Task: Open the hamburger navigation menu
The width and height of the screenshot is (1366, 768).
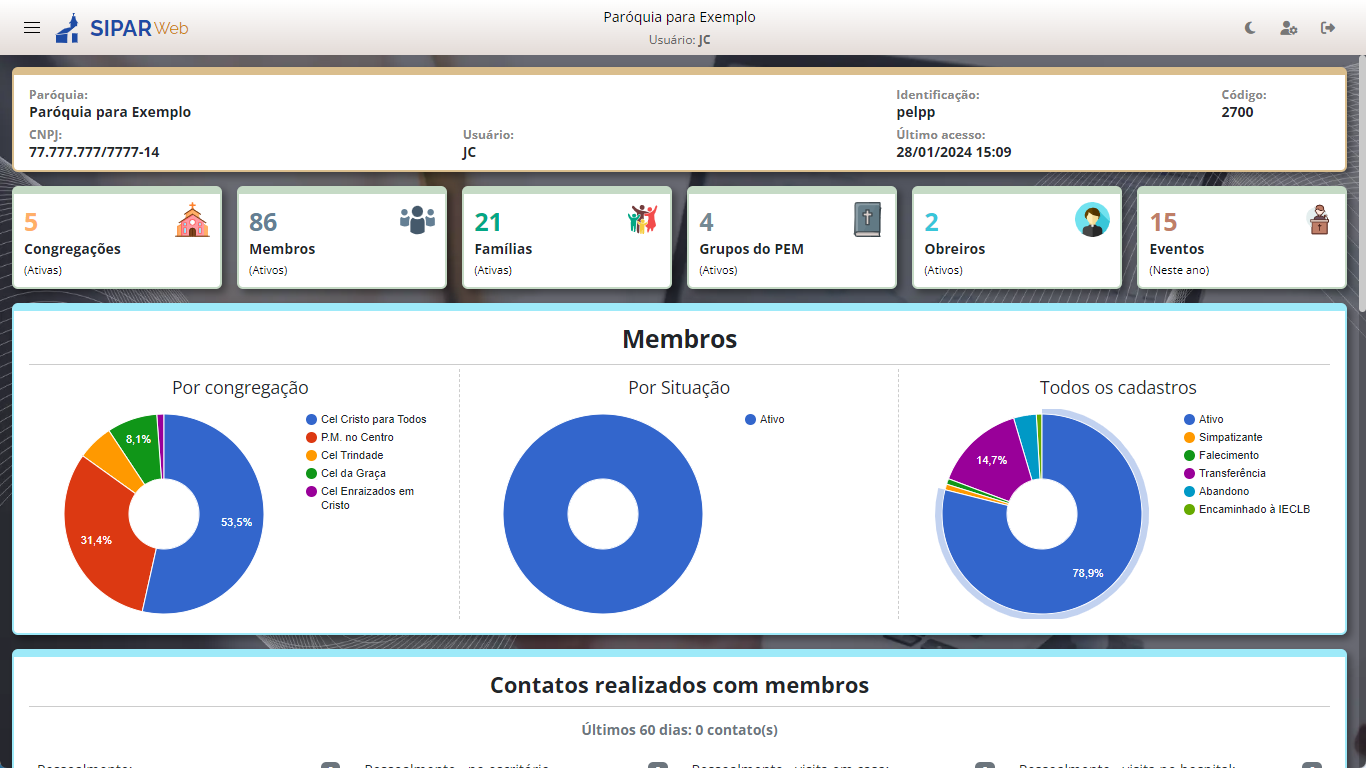Action: (x=32, y=28)
